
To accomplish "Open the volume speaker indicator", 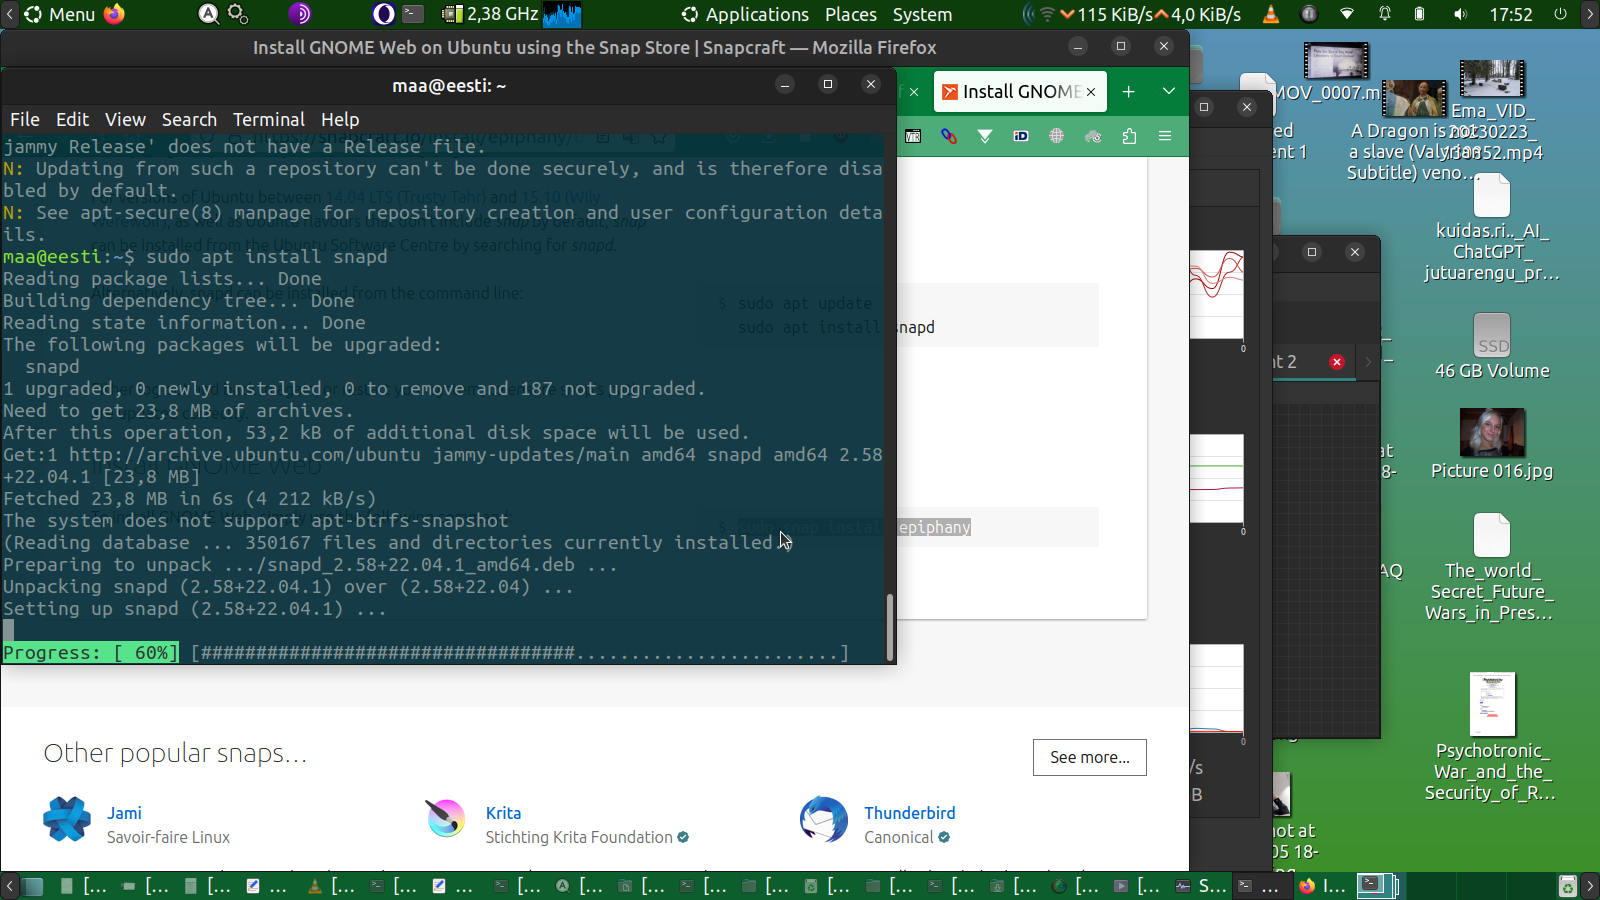I will click(x=1461, y=14).
